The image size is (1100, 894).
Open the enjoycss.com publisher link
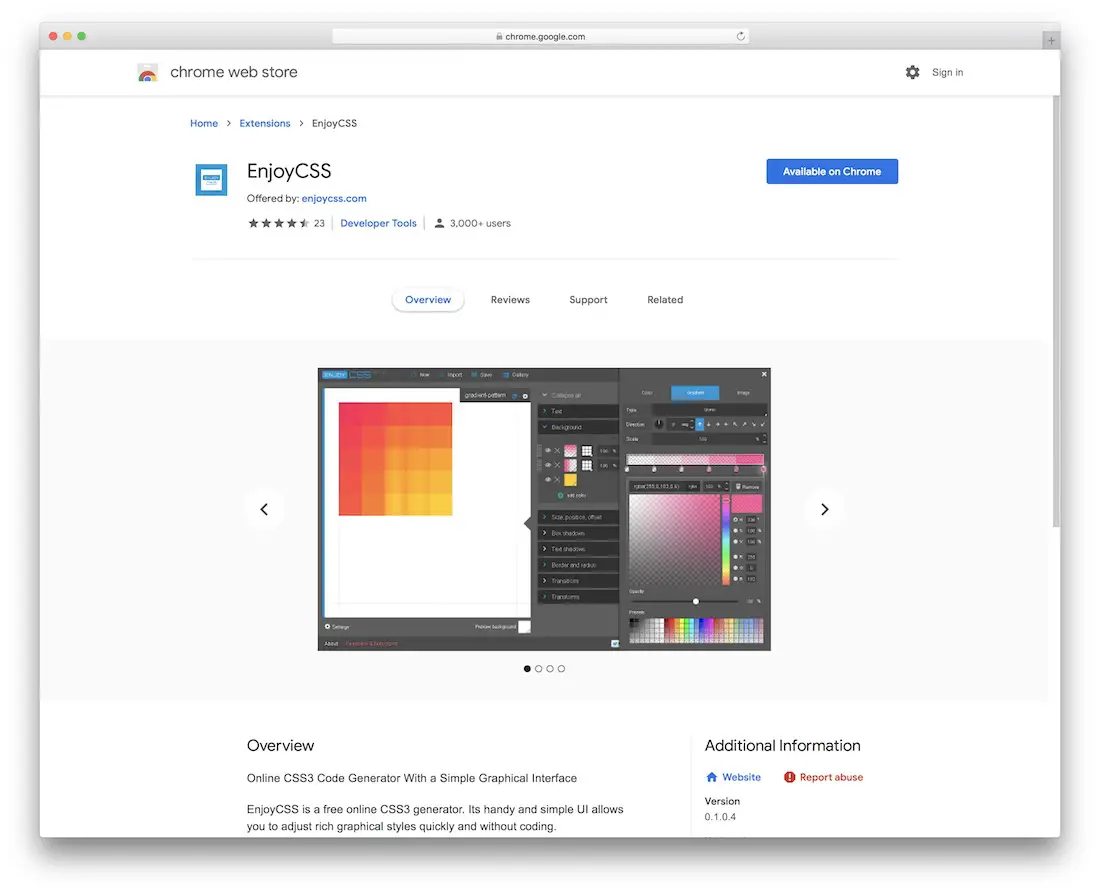click(334, 198)
